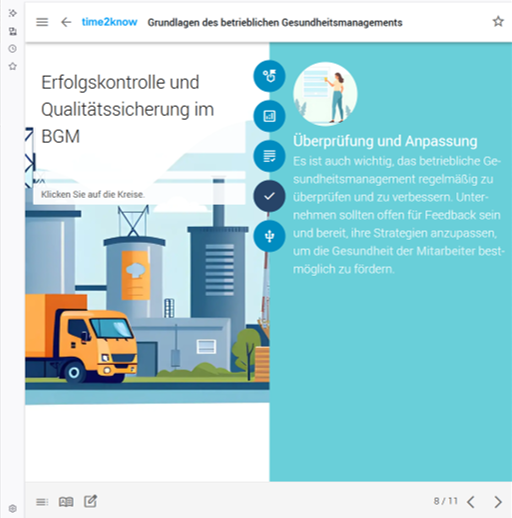The image size is (512, 518).
Task: Select the dark checkmark circle
Action: 269,196
